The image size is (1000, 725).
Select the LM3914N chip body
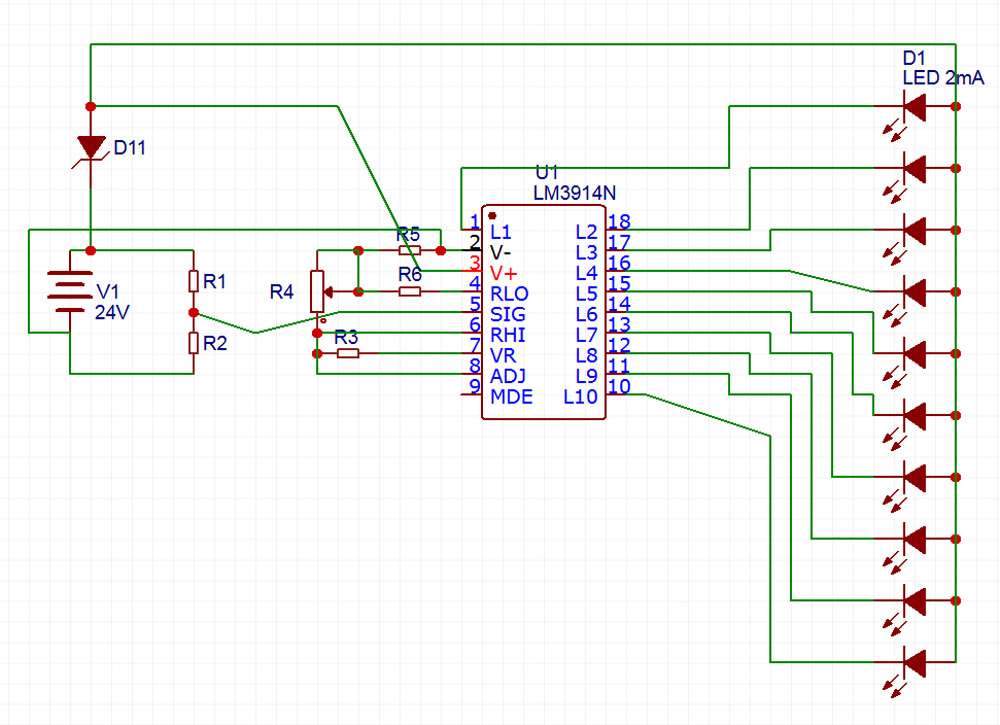pos(543,312)
